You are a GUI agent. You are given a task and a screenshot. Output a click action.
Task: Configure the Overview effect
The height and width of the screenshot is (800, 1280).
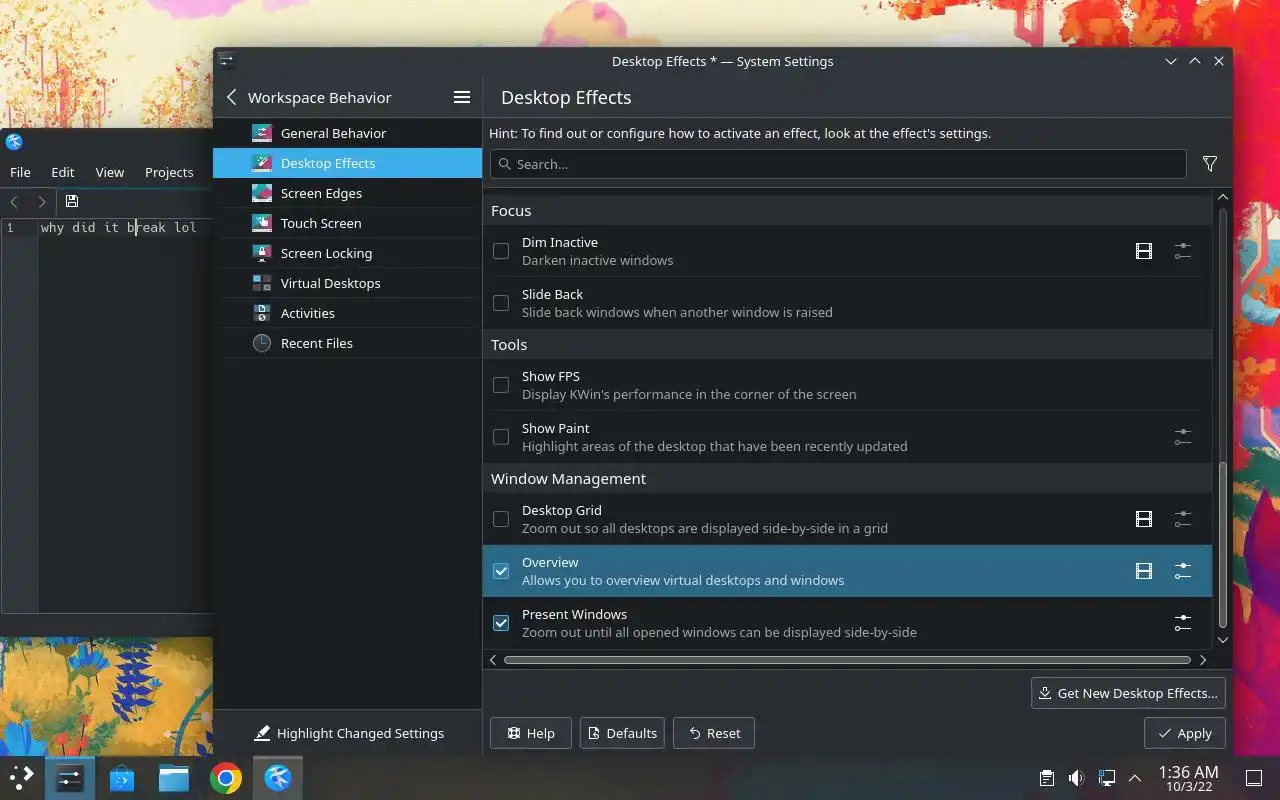pos(1183,571)
